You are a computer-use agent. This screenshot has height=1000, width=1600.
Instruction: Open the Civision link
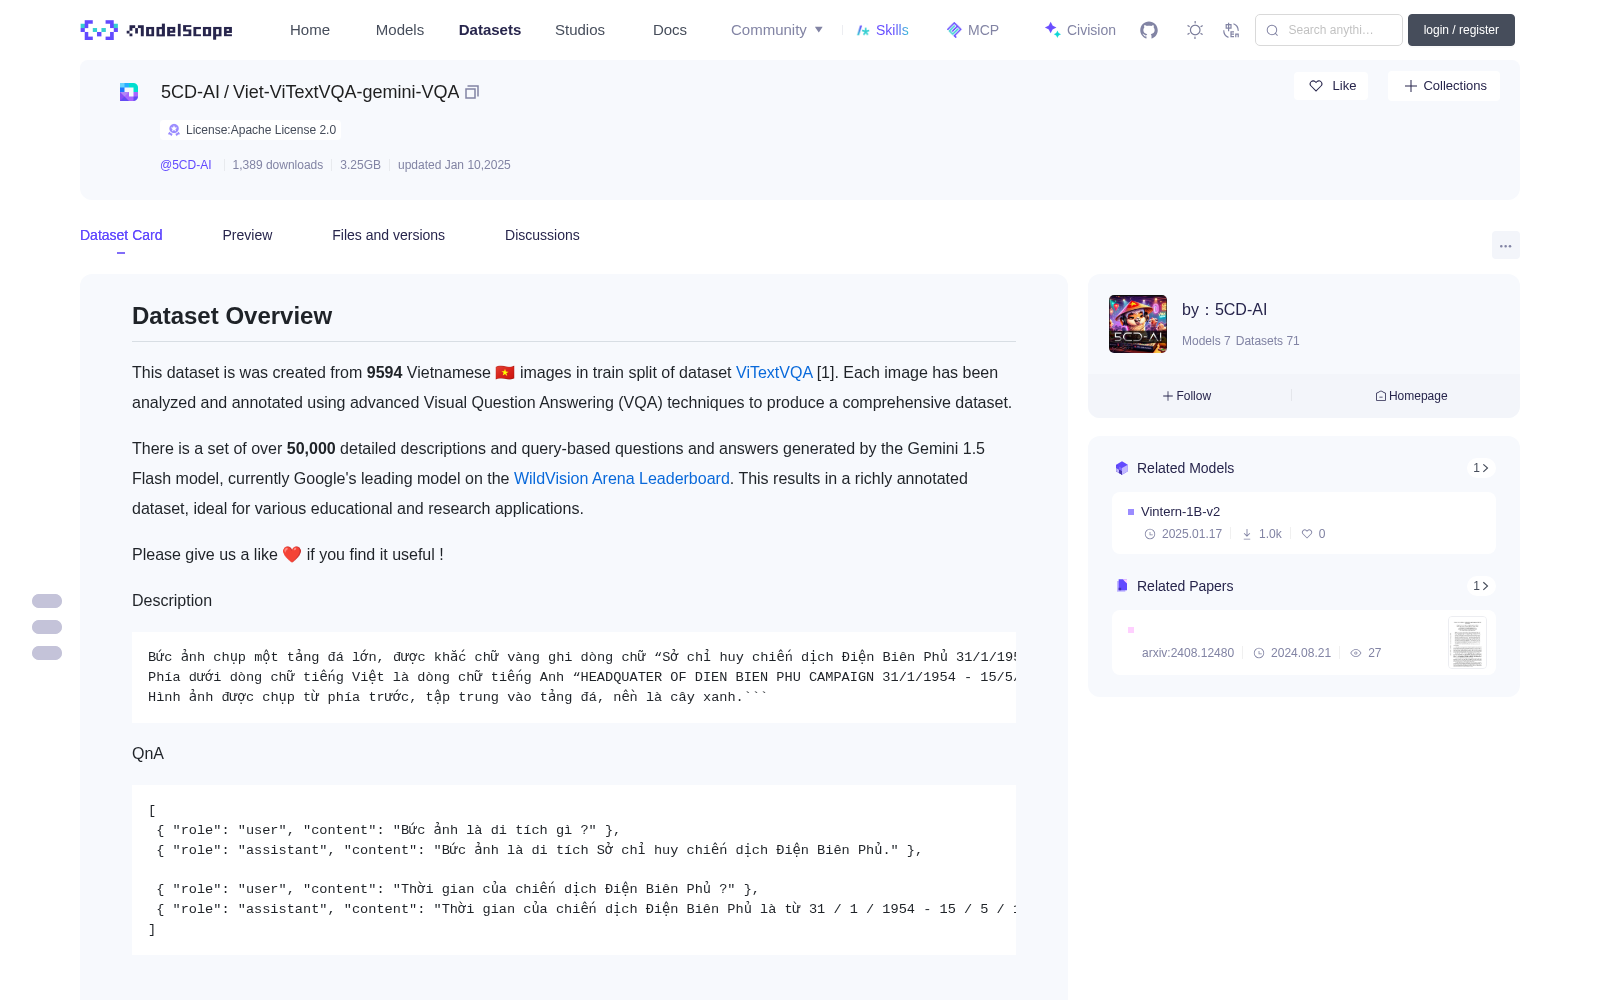click(1080, 30)
